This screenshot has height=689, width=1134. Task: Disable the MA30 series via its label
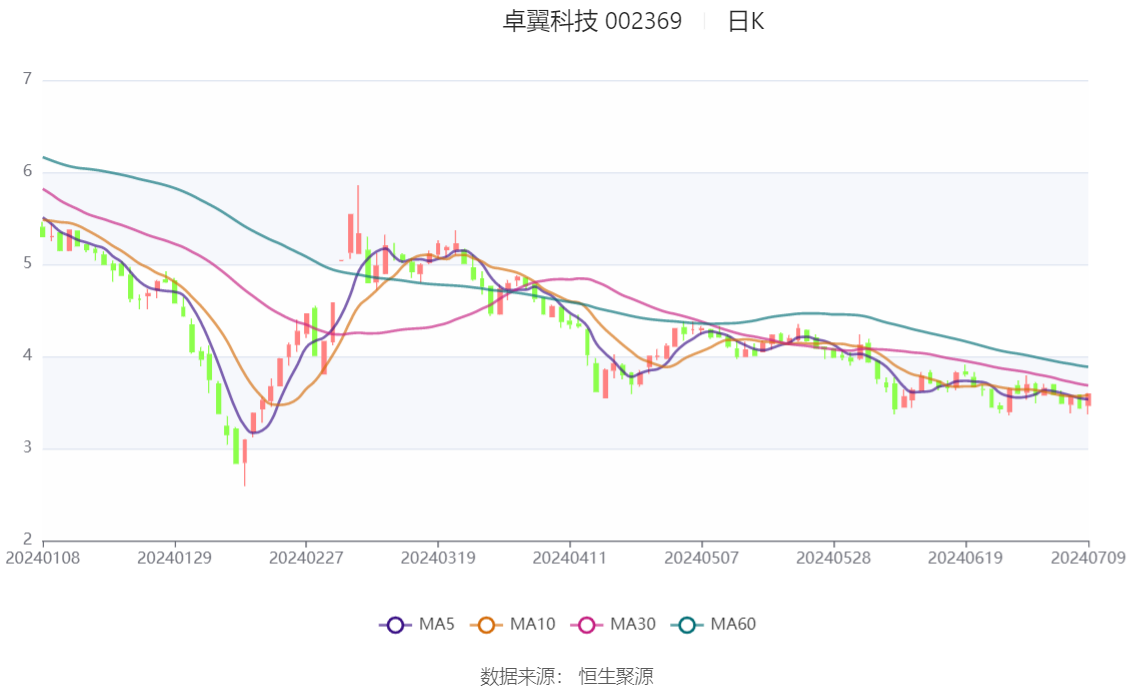(x=633, y=625)
